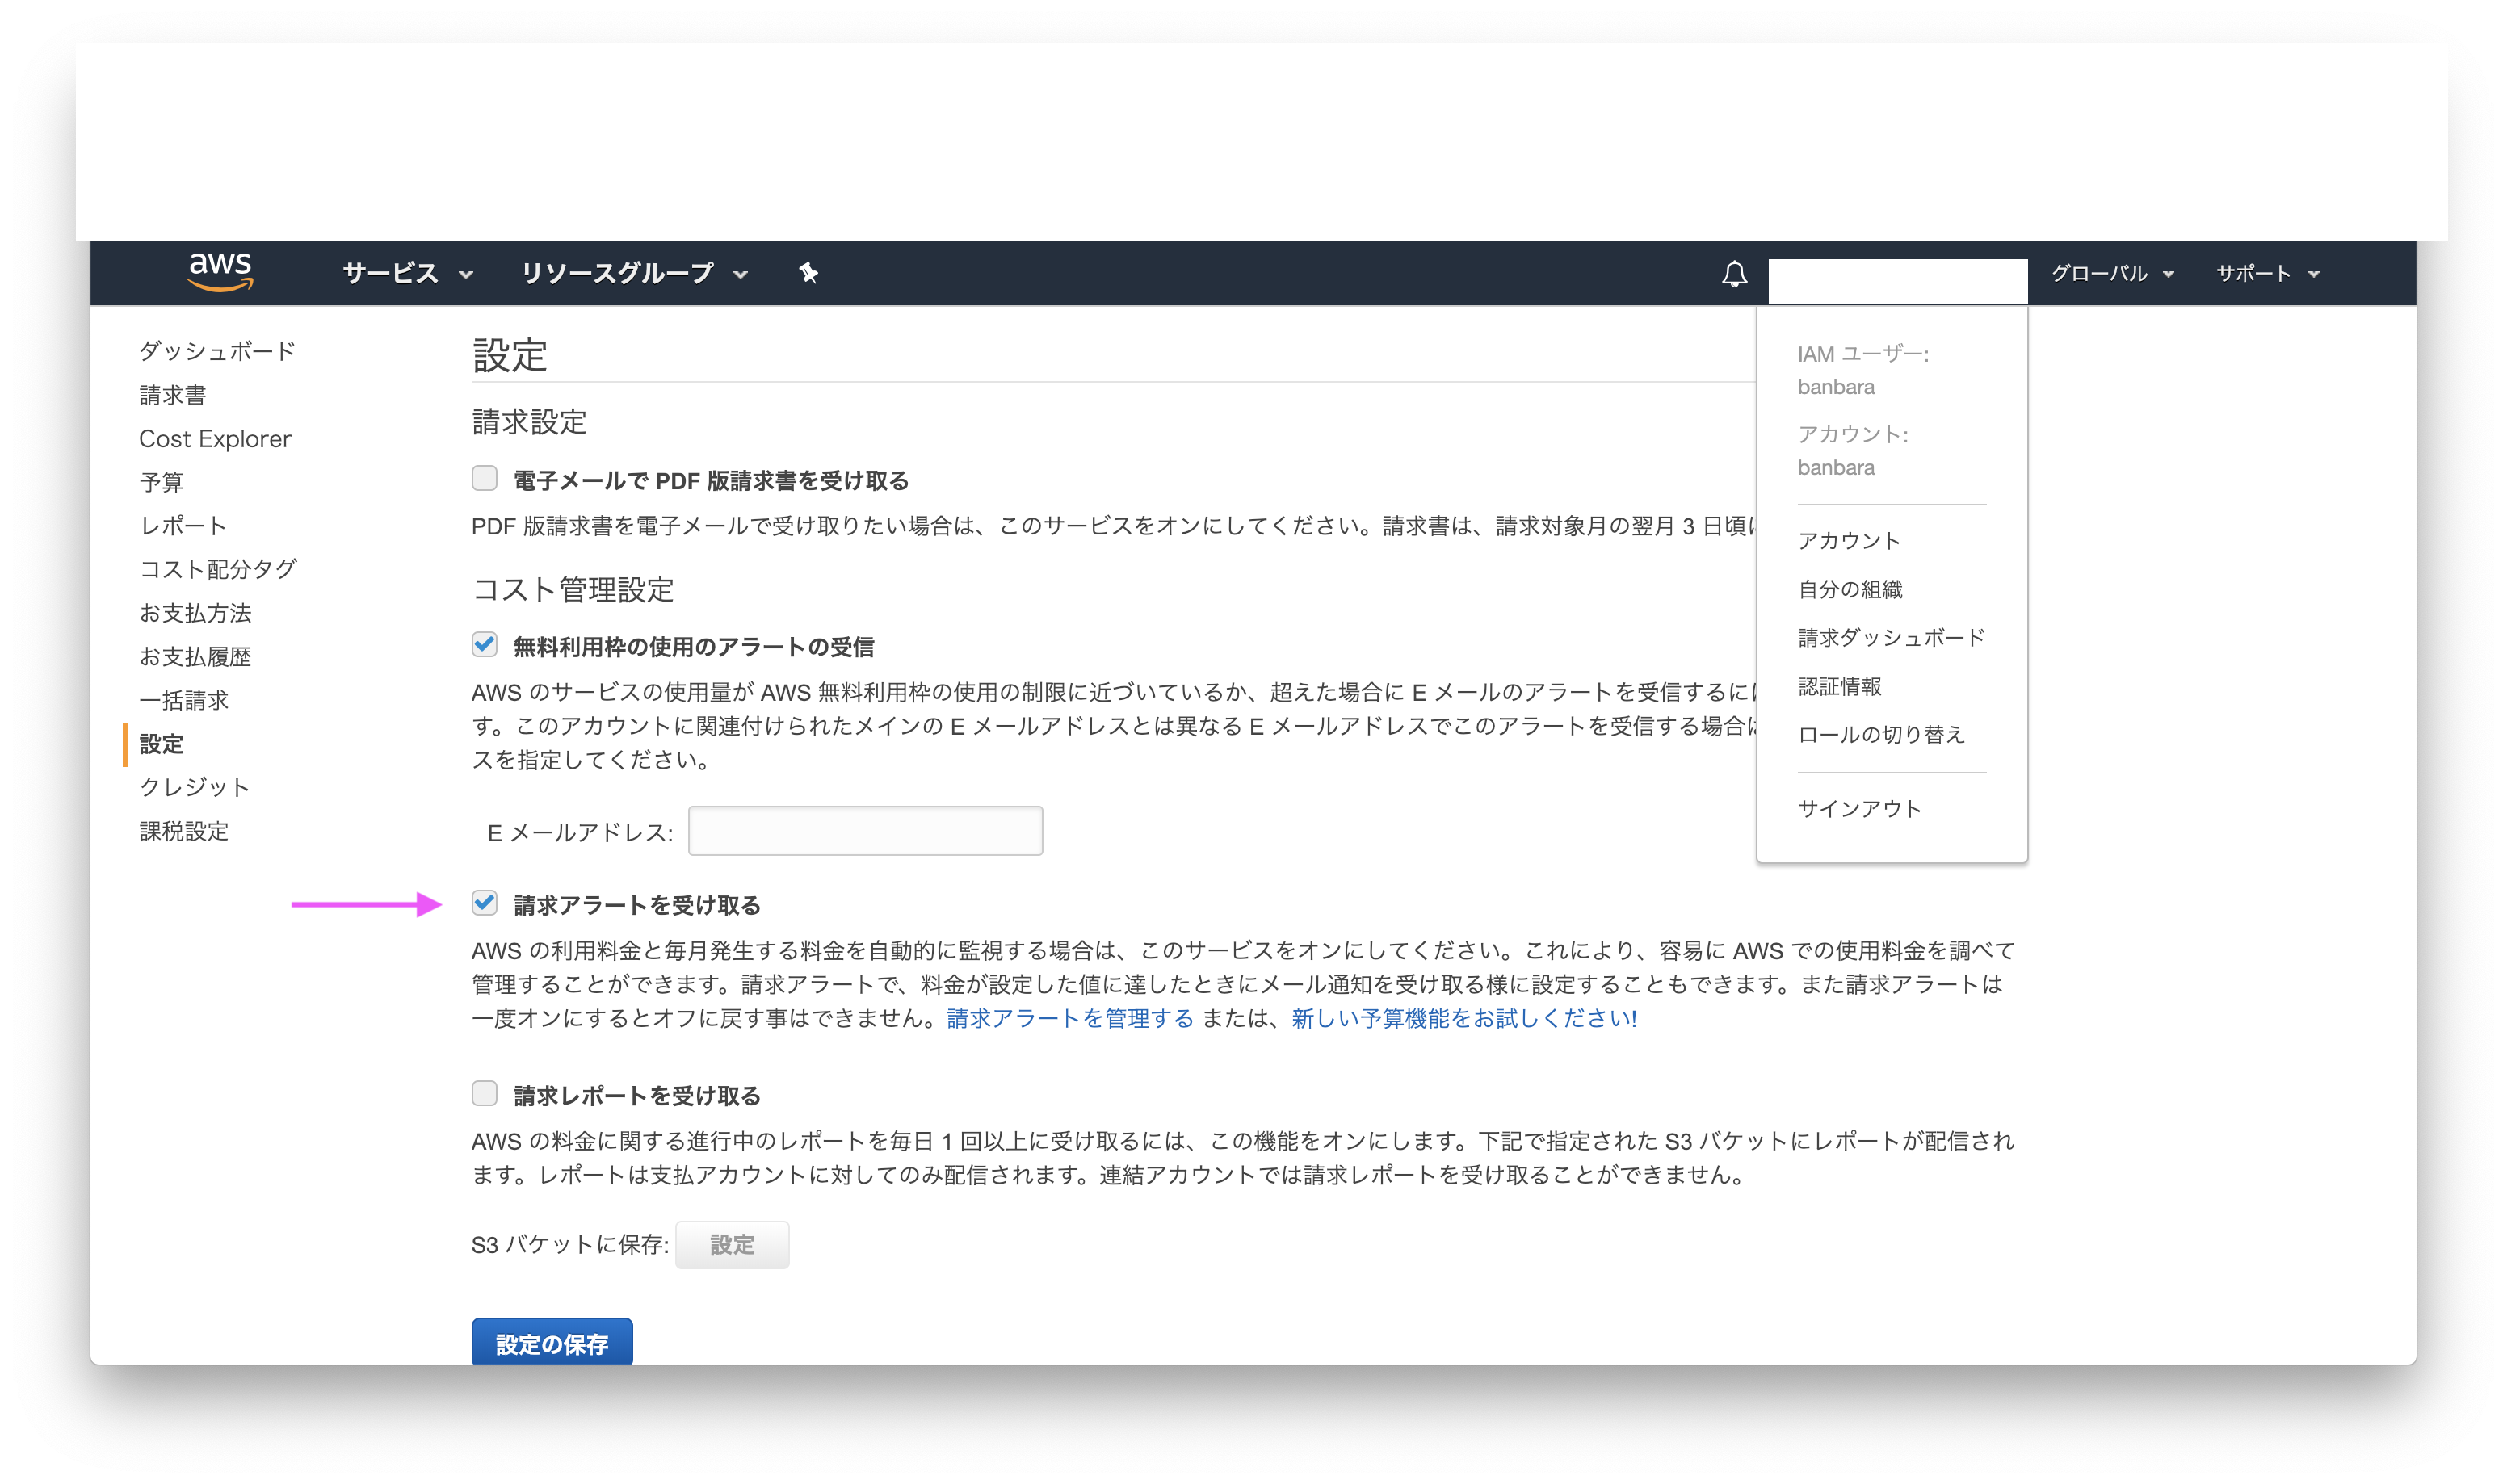
Task: Click the AWS logo
Action: (x=222, y=273)
